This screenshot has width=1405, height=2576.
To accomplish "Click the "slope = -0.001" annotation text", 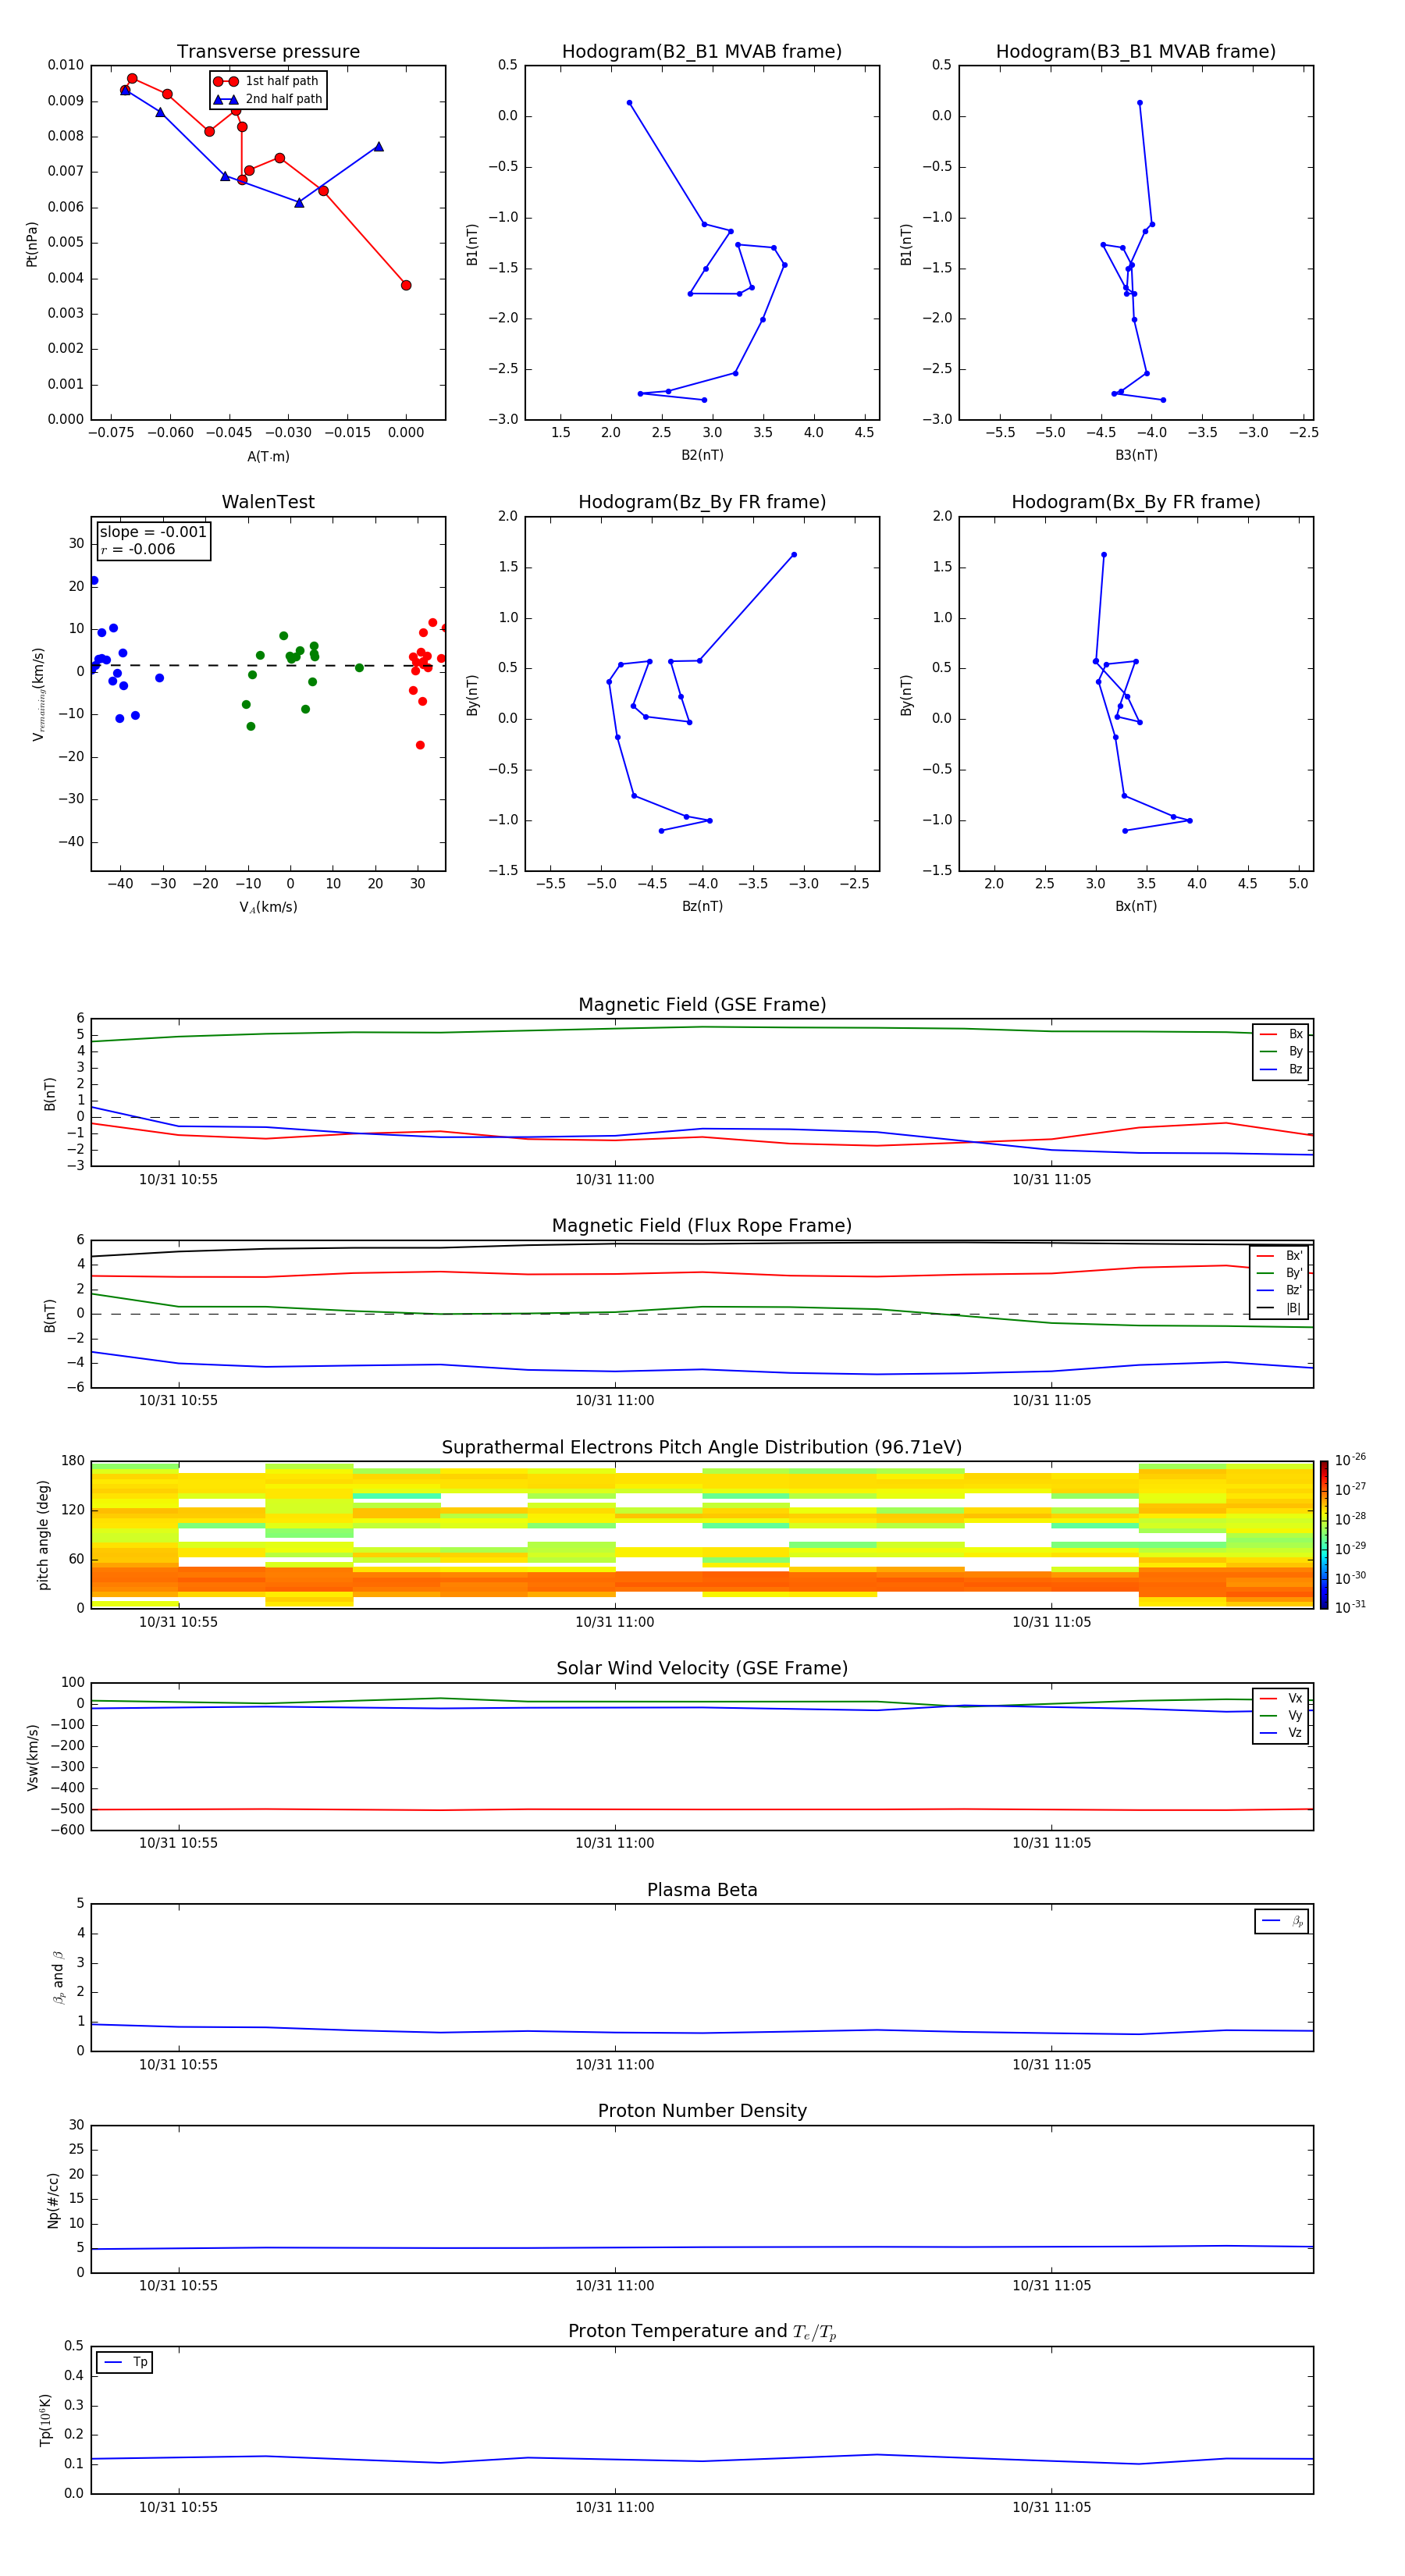I will click(x=153, y=532).
